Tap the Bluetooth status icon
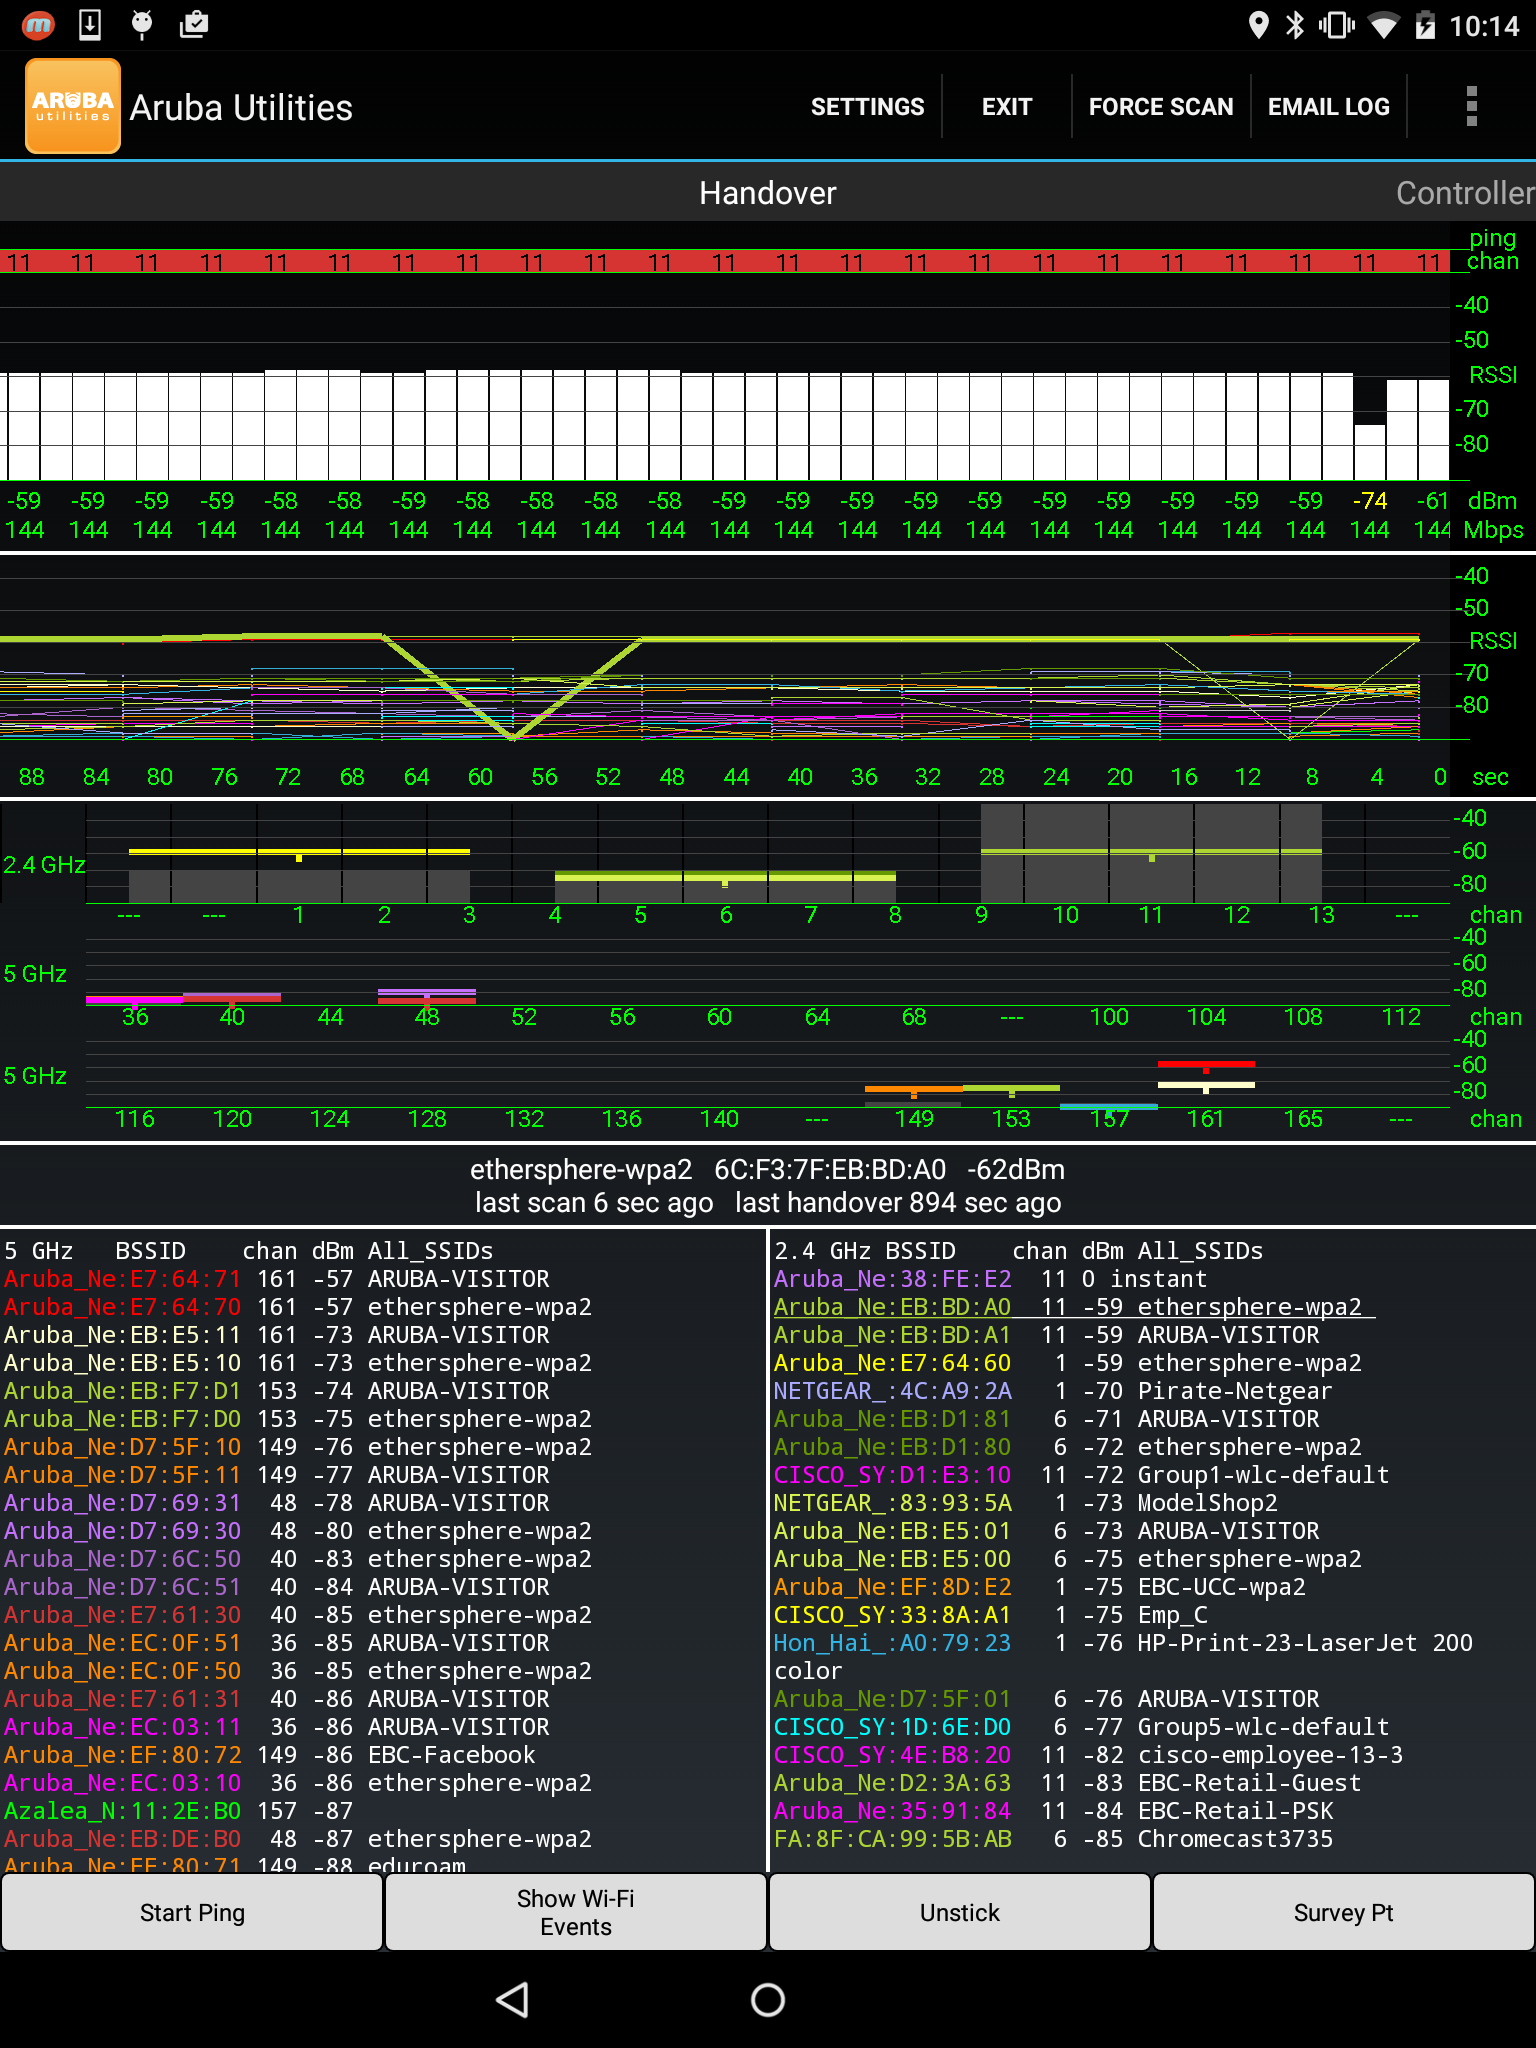Screen dimensions: 1536x2048 click(x=1295, y=25)
